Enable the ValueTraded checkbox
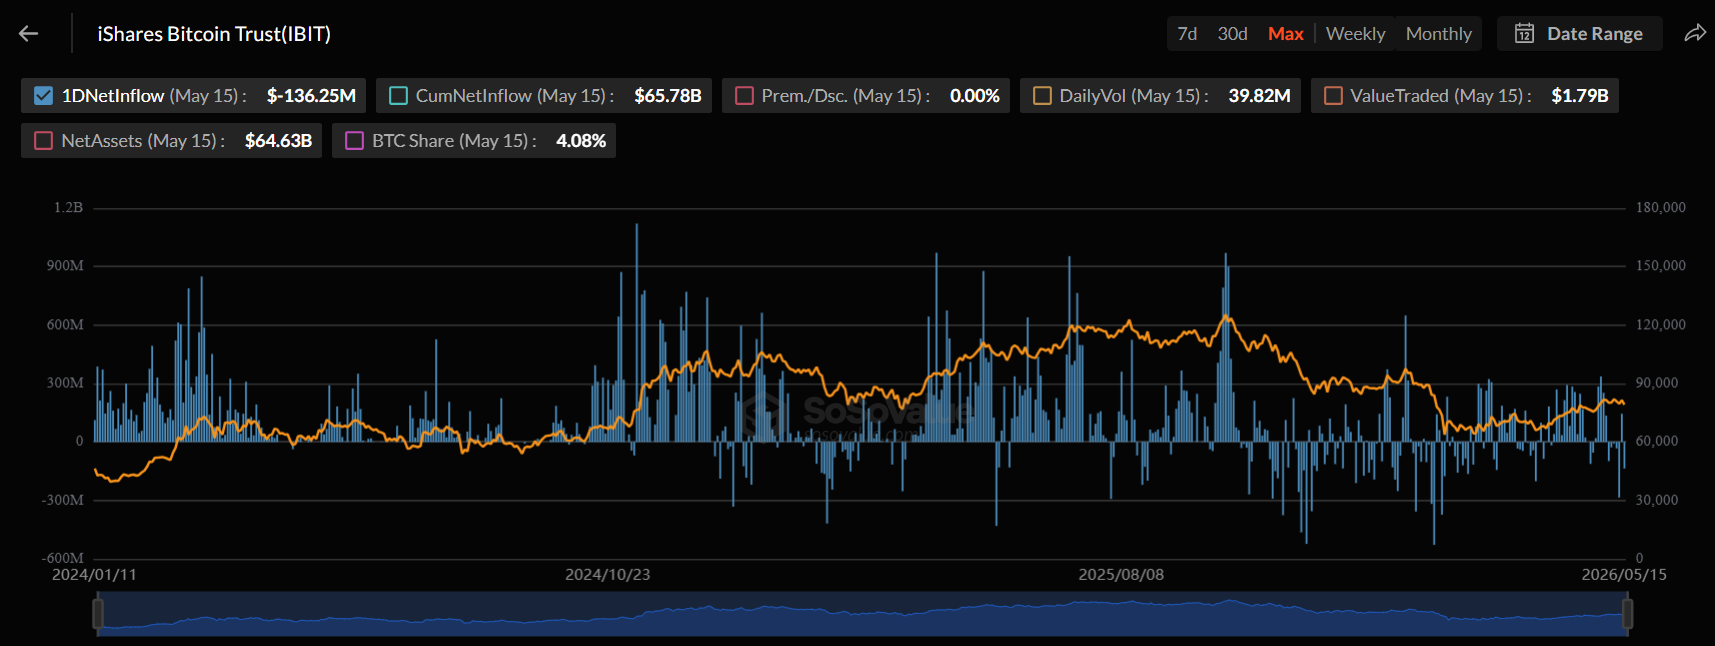 point(1333,96)
